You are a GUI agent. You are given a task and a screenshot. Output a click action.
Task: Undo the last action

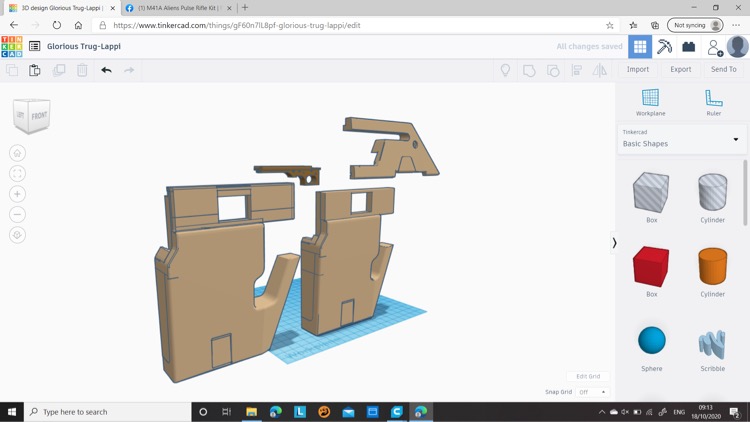tap(106, 70)
